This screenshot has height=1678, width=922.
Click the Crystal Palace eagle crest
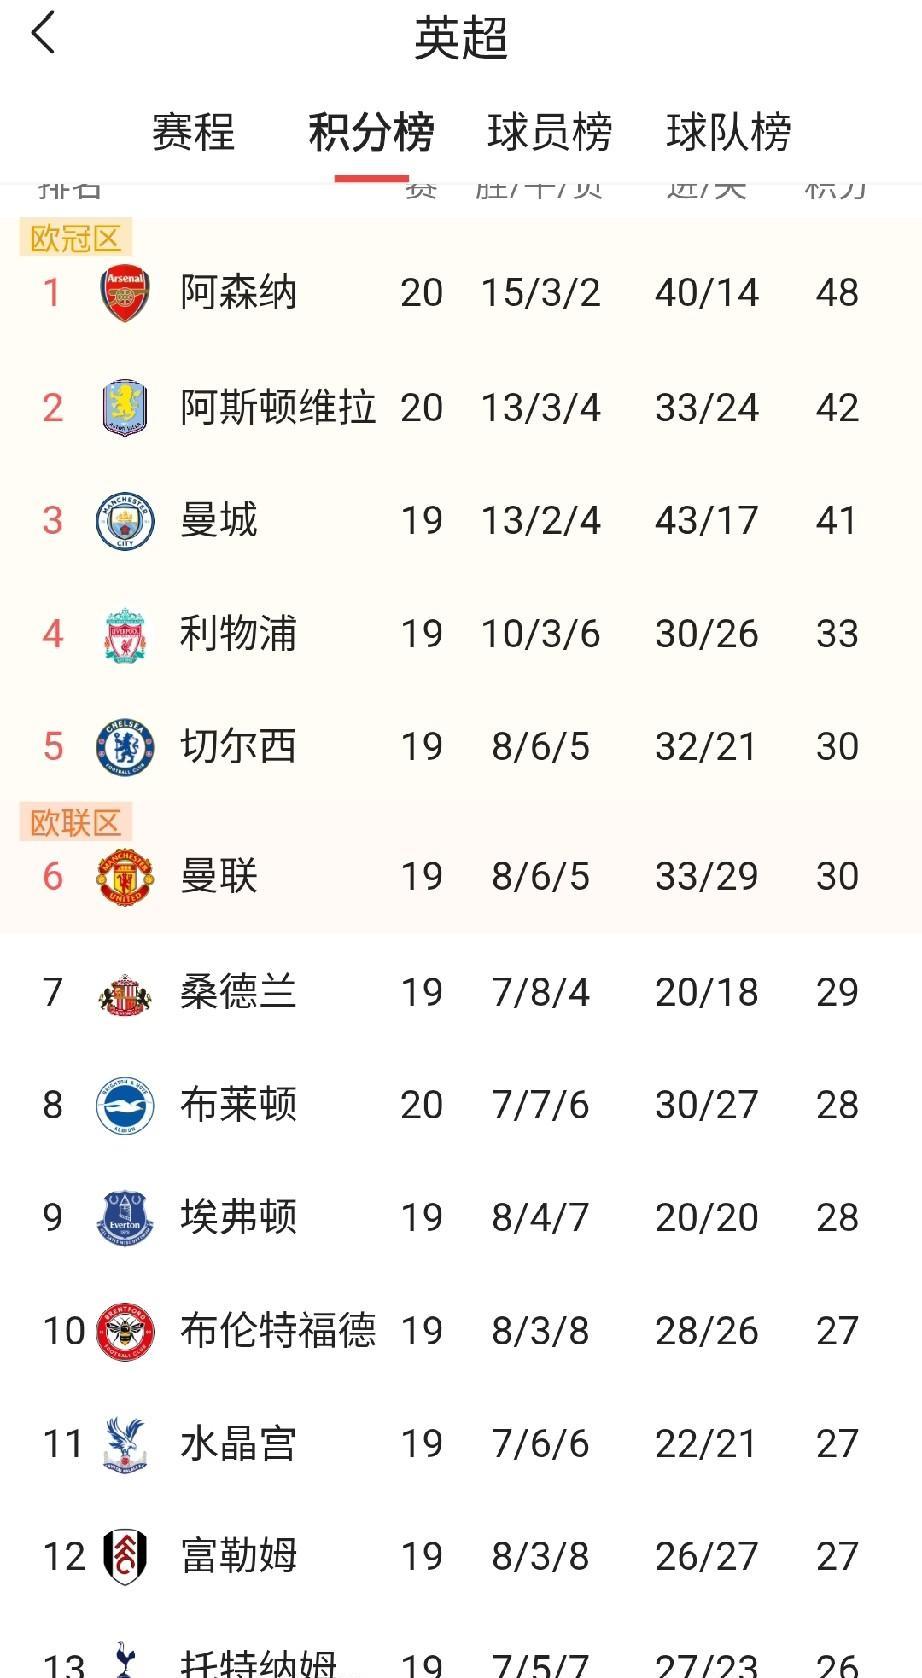tap(125, 1444)
